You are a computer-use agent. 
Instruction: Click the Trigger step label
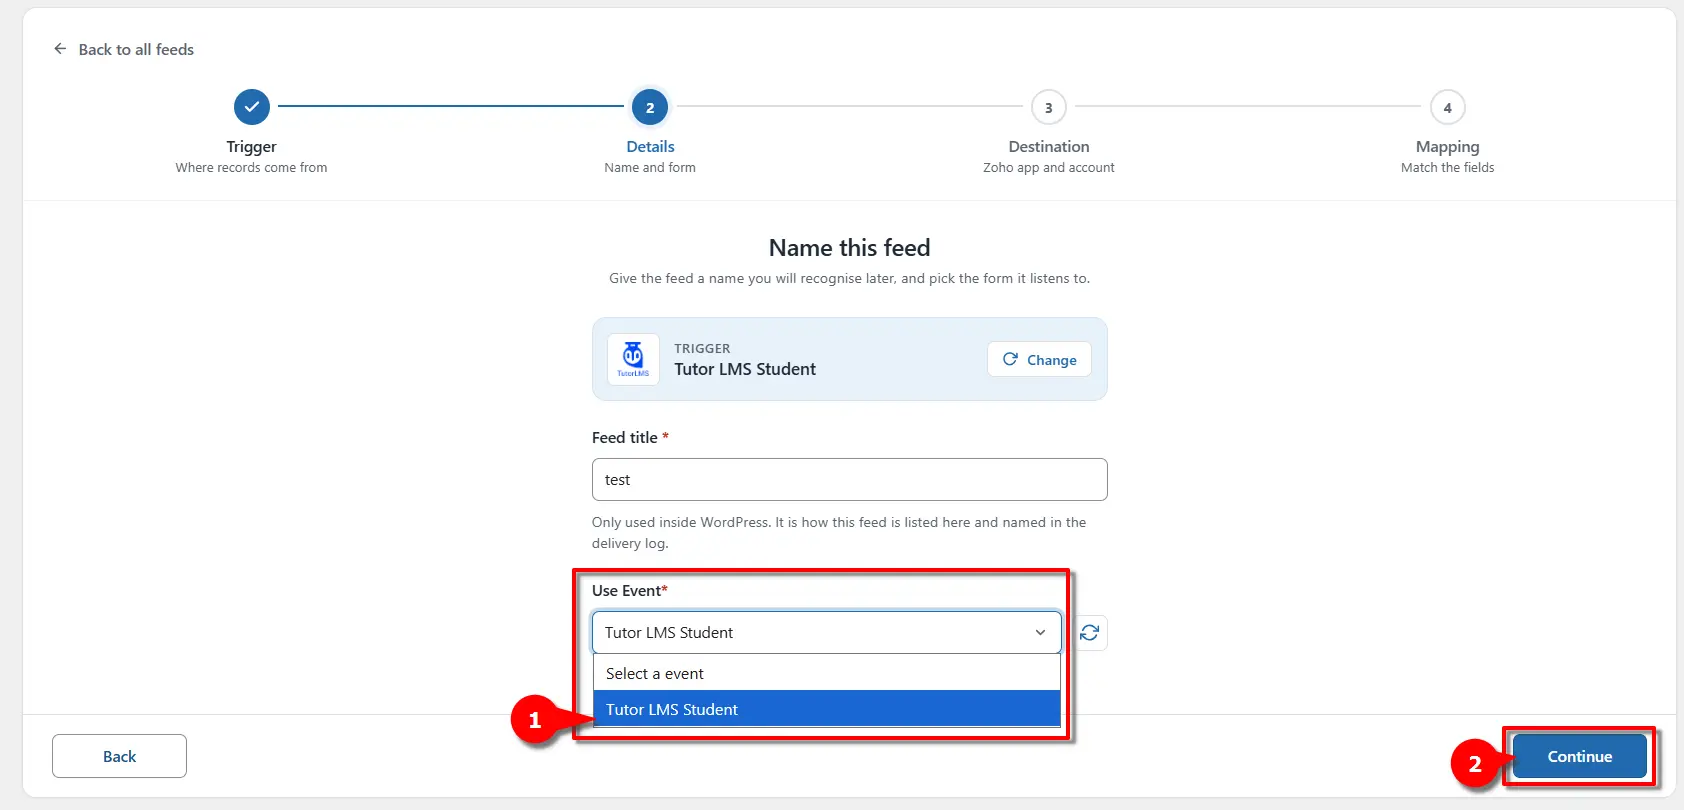(x=251, y=146)
